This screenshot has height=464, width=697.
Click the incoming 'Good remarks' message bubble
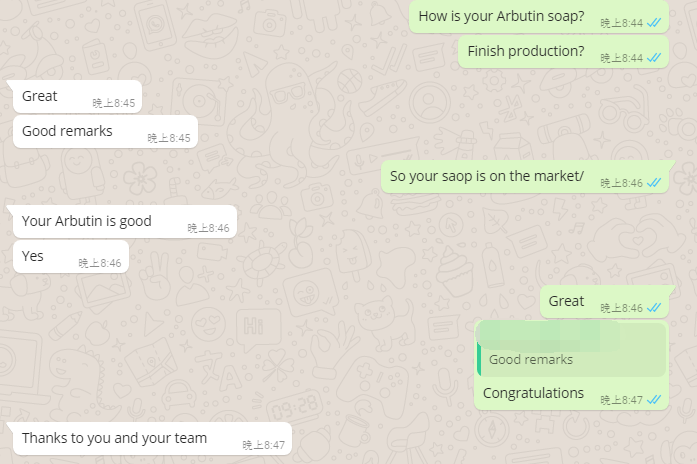105,132
